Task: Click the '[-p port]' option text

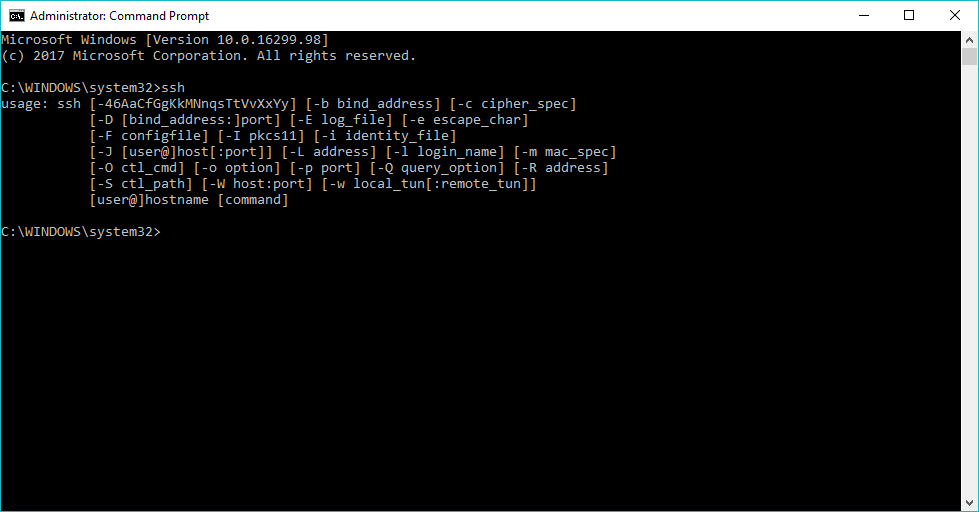Action: [325, 168]
